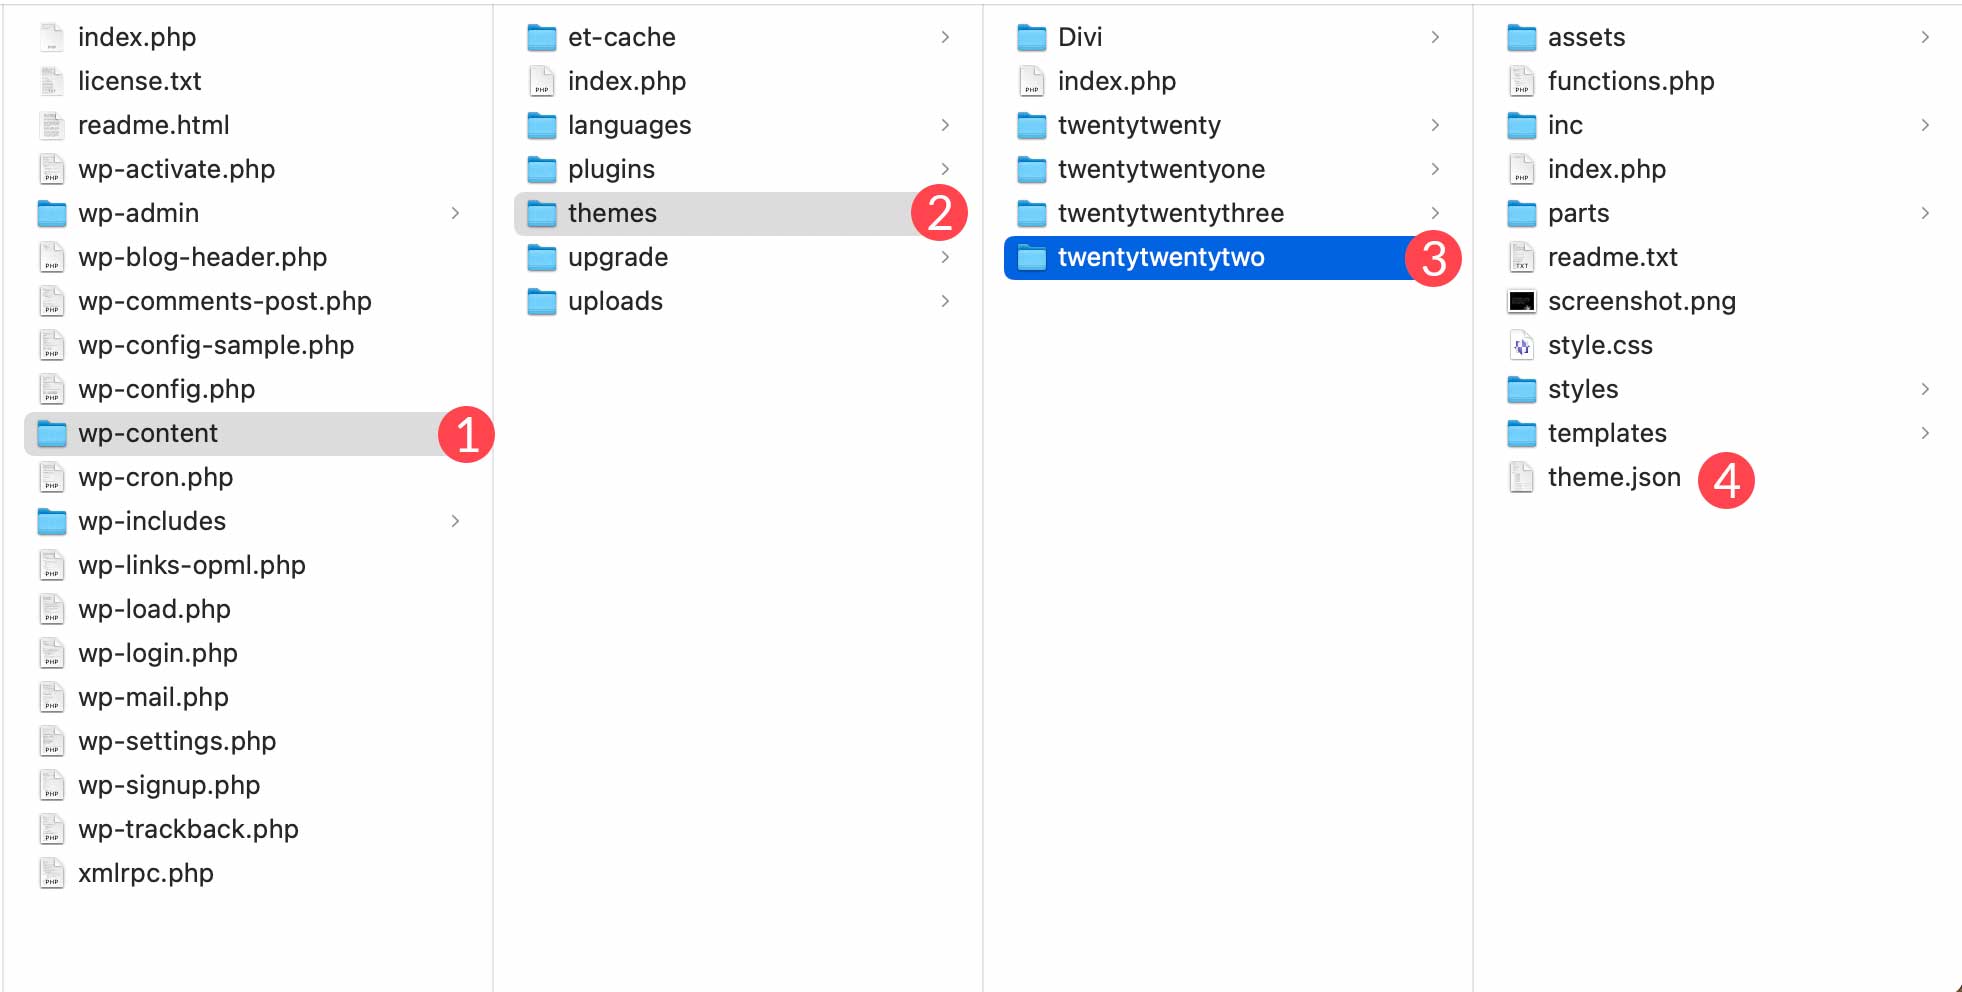Click the uploads folder icon
Viewport: 1962px width, 992px height.
click(541, 301)
